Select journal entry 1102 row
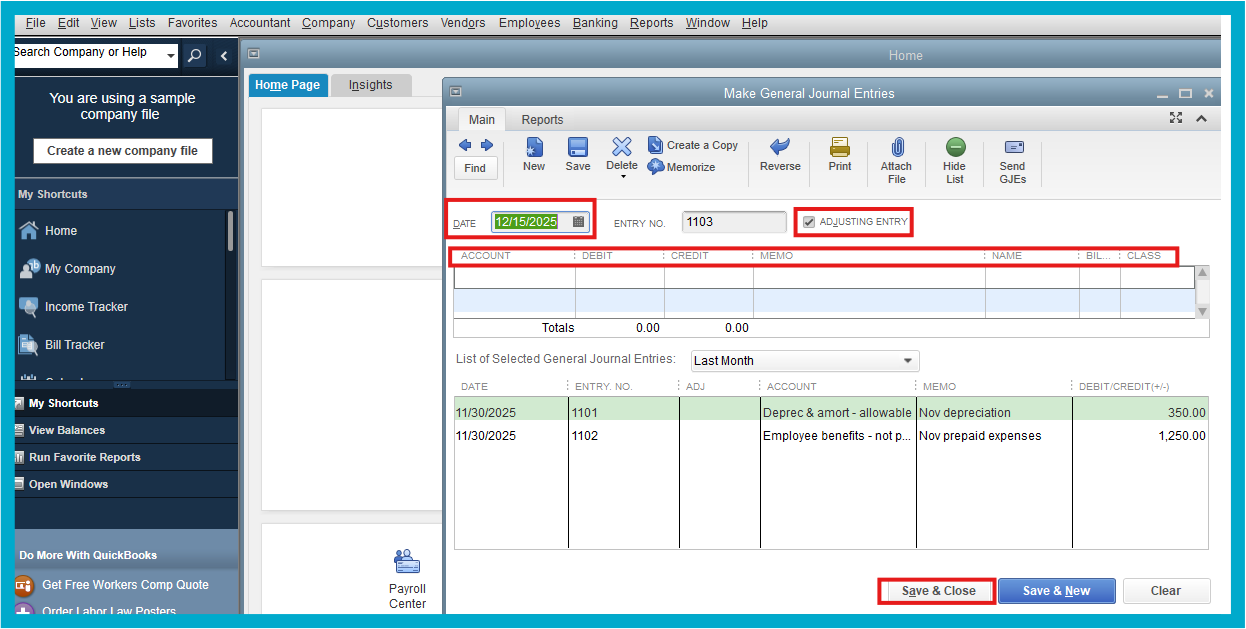 [x=830, y=436]
